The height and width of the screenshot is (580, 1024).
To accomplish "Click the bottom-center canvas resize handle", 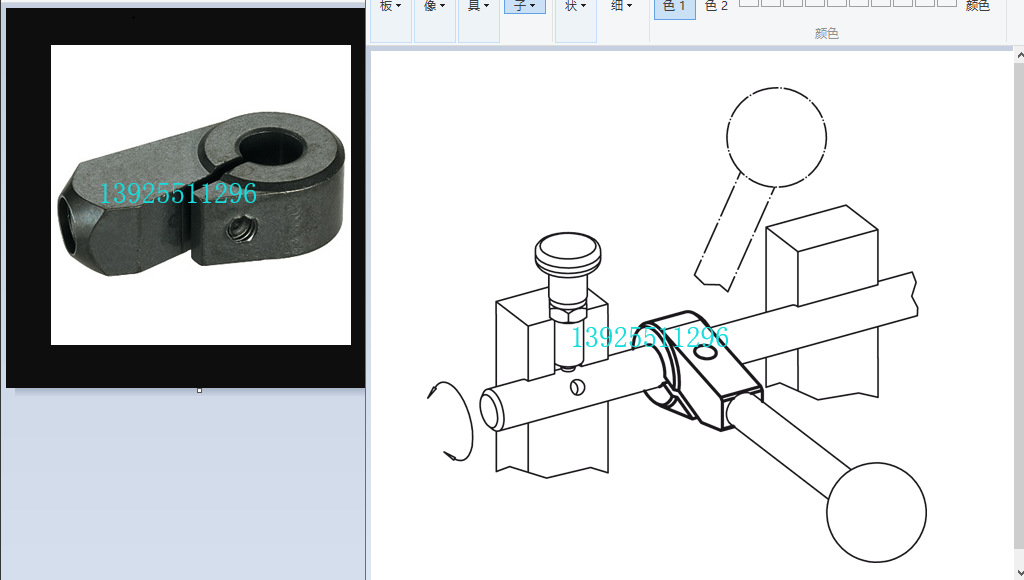I will 199,390.
